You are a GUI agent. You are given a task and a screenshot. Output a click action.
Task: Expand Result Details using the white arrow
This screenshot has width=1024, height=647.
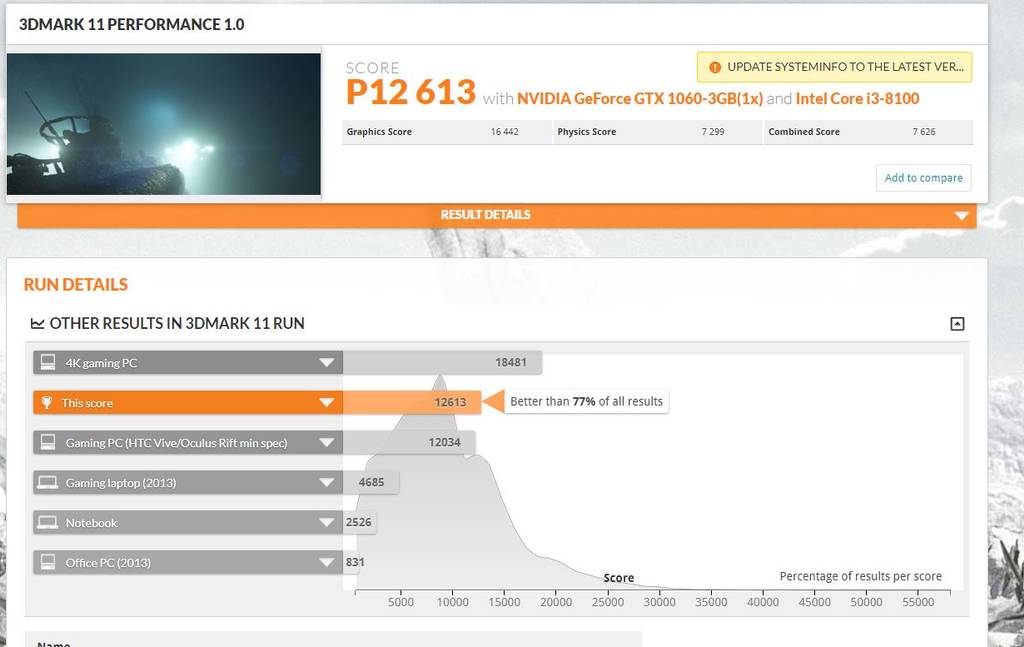(x=961, y=215)
